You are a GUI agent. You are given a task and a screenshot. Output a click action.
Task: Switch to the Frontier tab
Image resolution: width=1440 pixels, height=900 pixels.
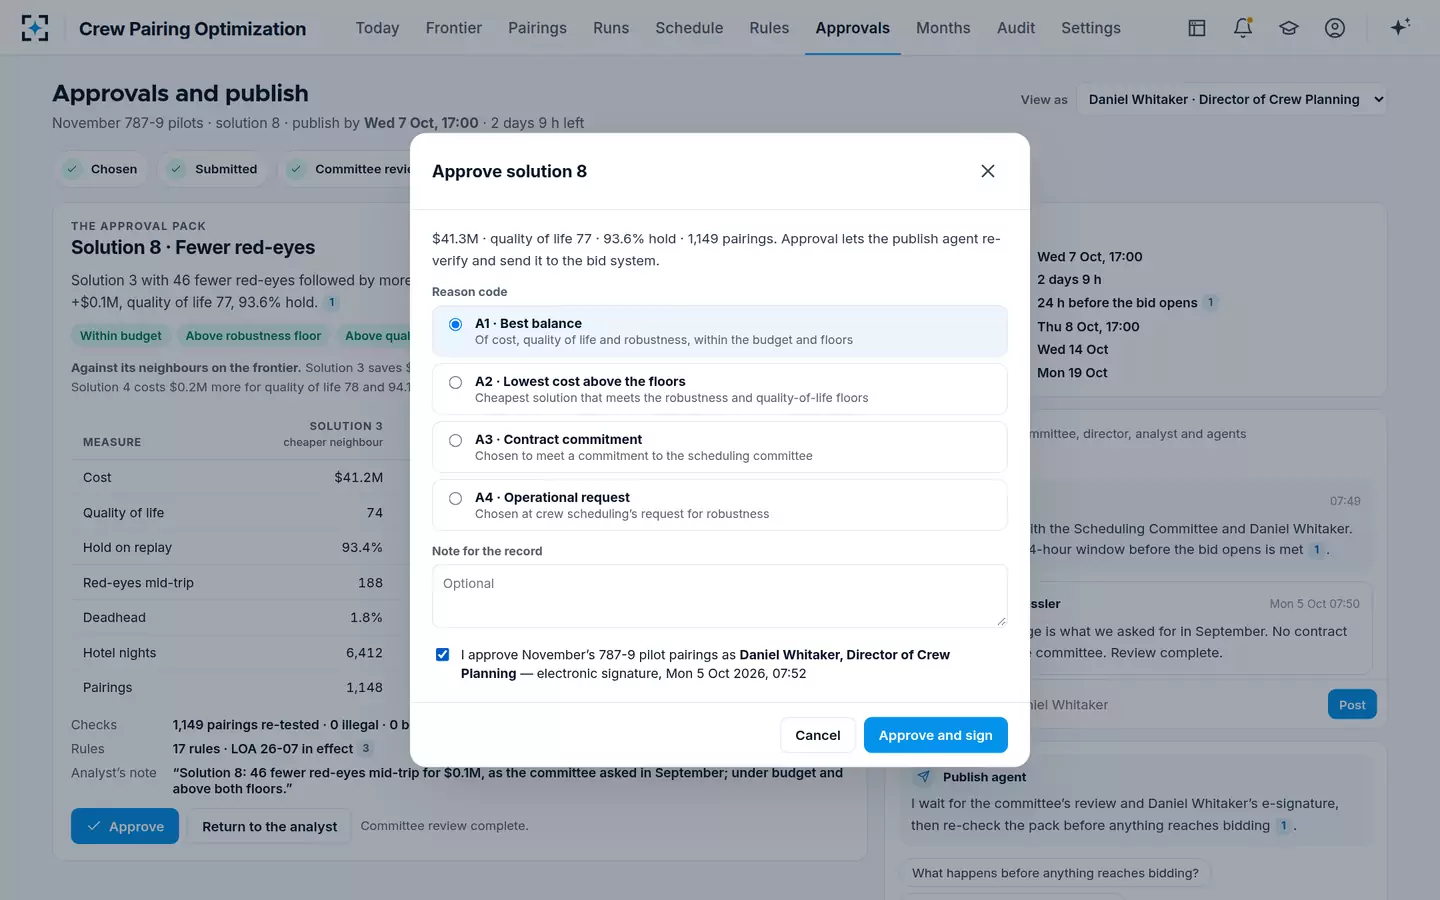454,28
